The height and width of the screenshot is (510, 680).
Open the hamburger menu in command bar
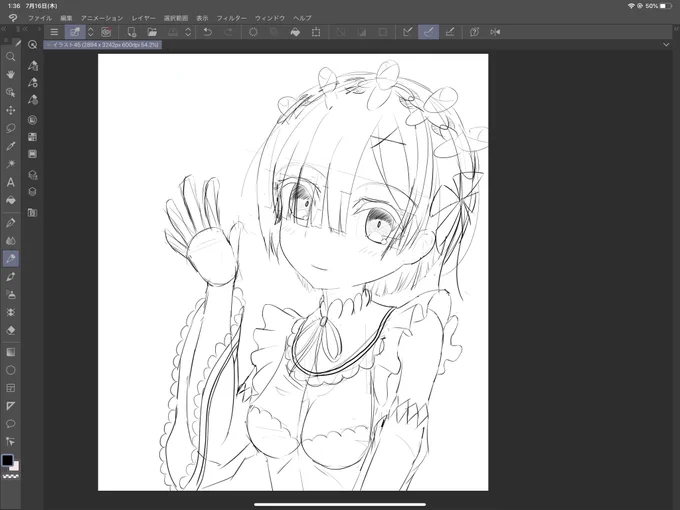coord(54,32)
